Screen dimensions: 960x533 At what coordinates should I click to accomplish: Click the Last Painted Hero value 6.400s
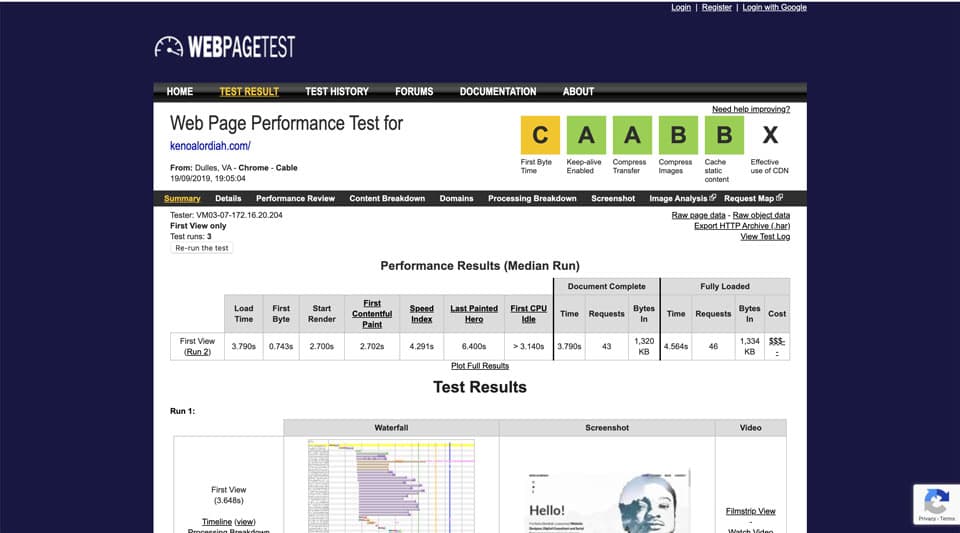(474, 346)
